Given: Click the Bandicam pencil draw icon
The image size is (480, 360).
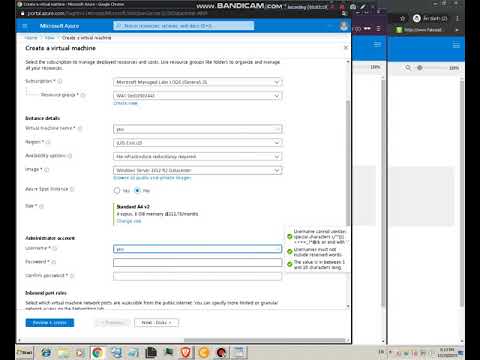Looking at the screenshot, I should click(363, 7).
